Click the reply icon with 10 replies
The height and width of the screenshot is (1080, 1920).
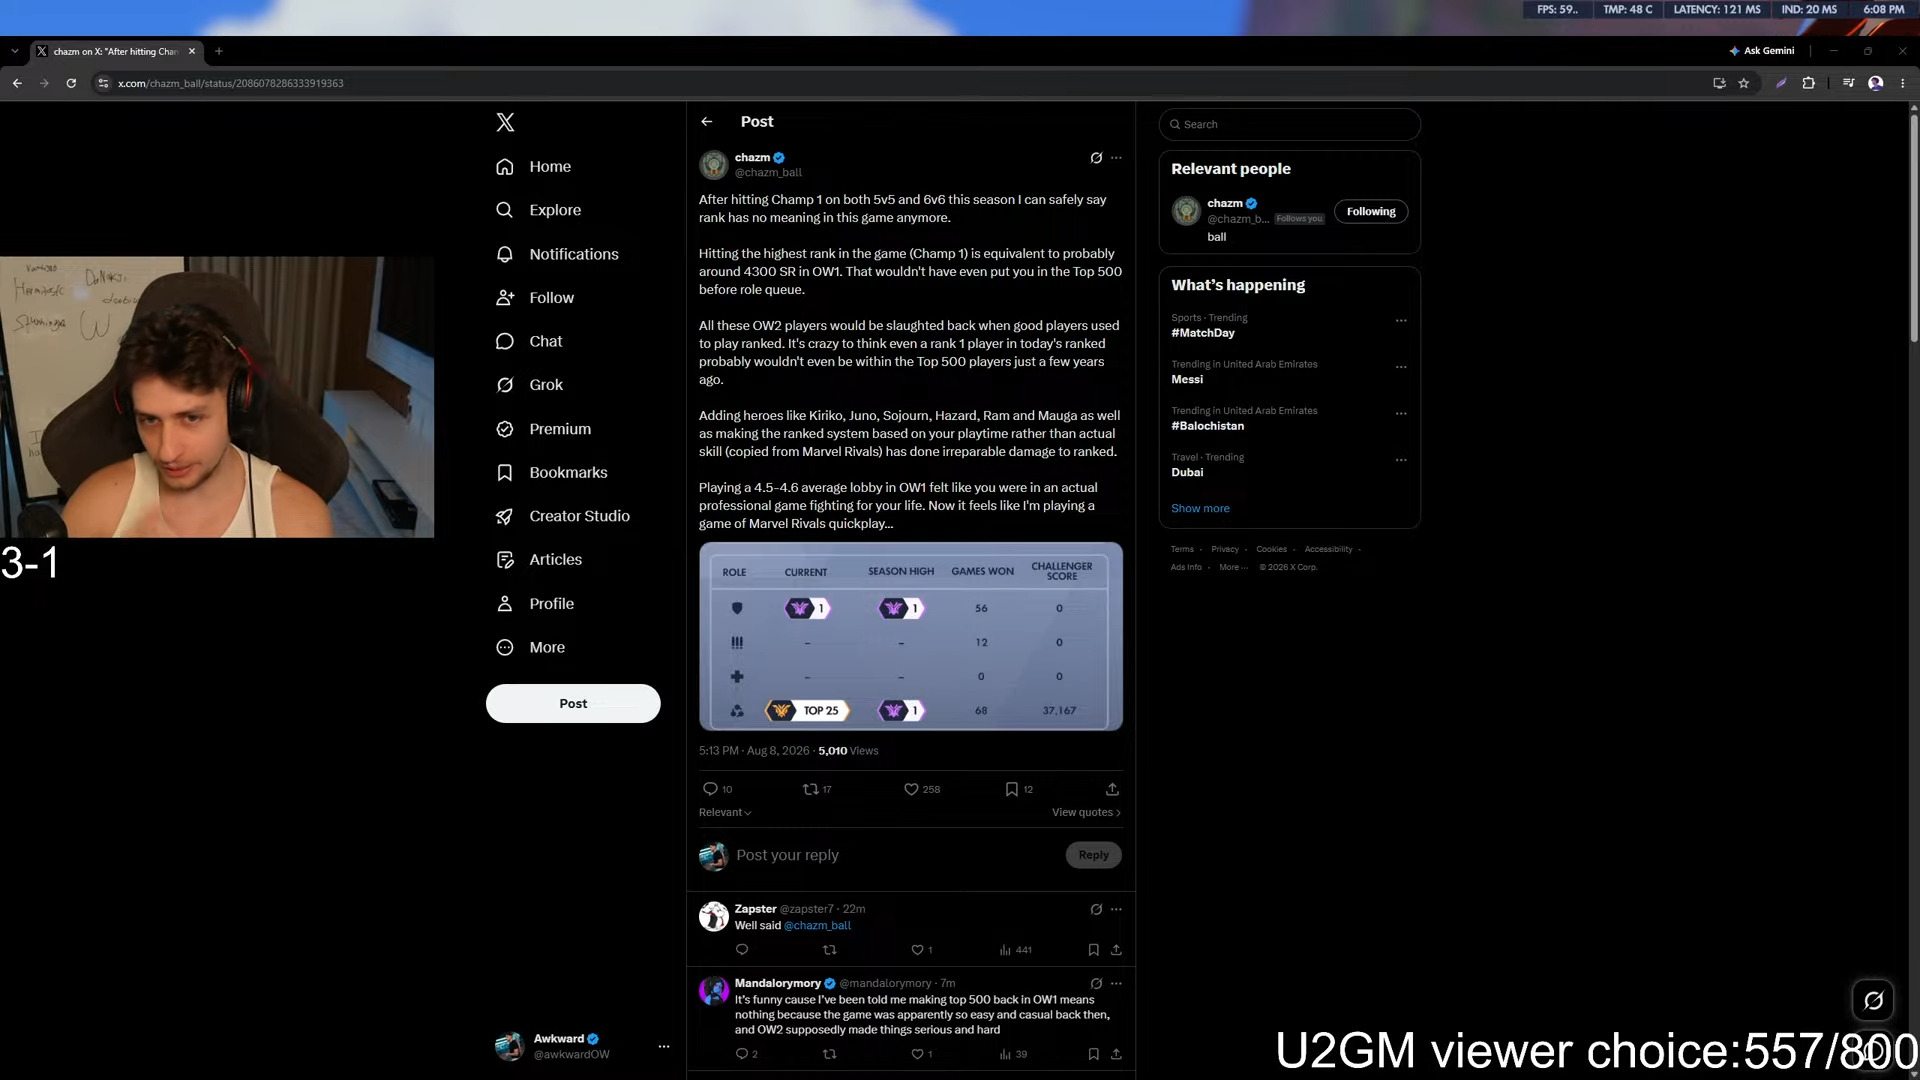(710, 789)
